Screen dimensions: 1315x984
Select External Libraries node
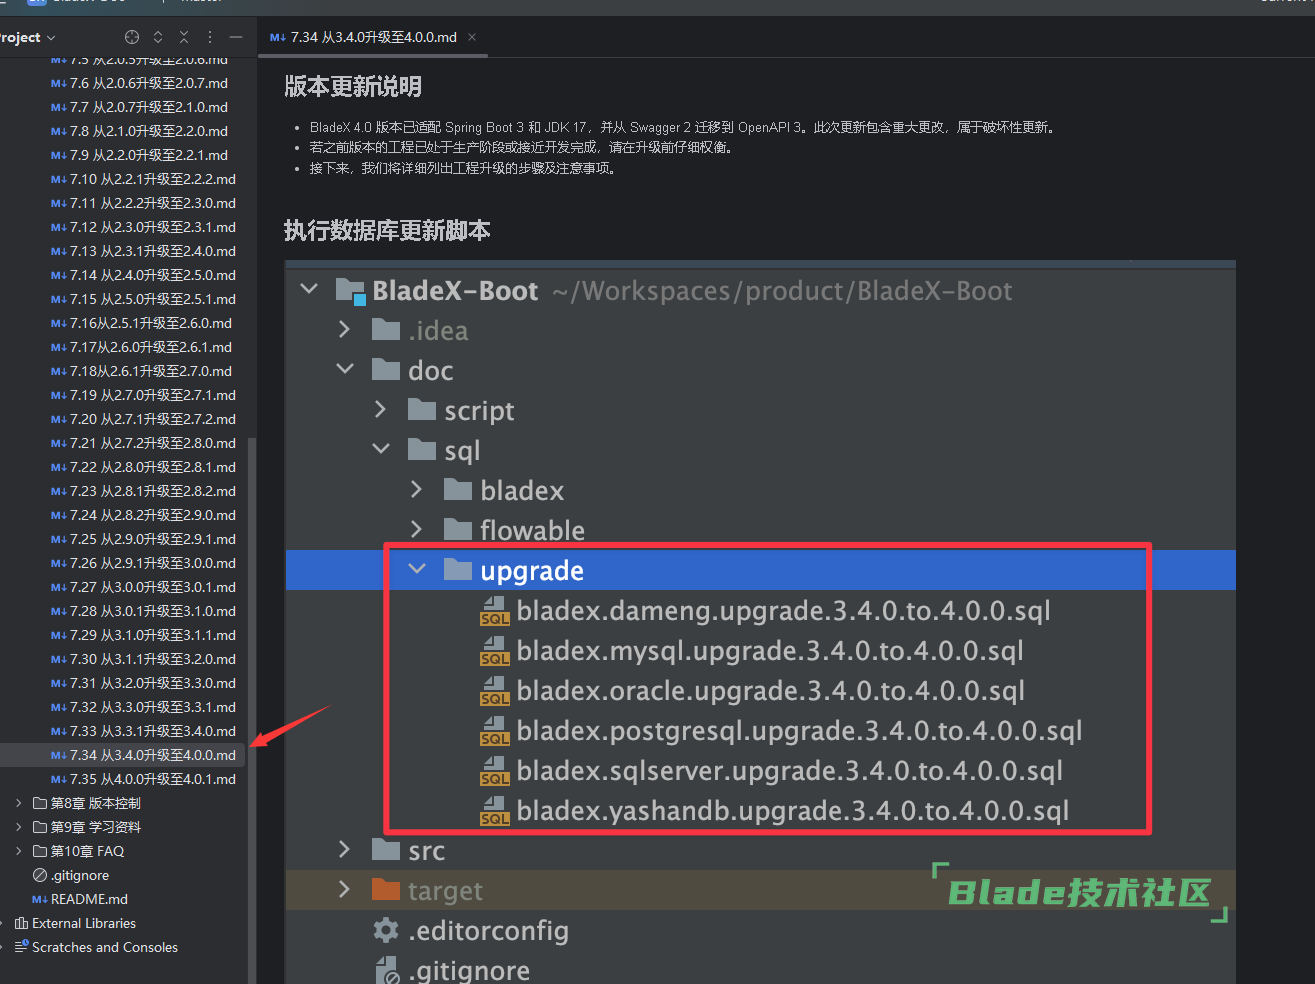pos(84,923)
